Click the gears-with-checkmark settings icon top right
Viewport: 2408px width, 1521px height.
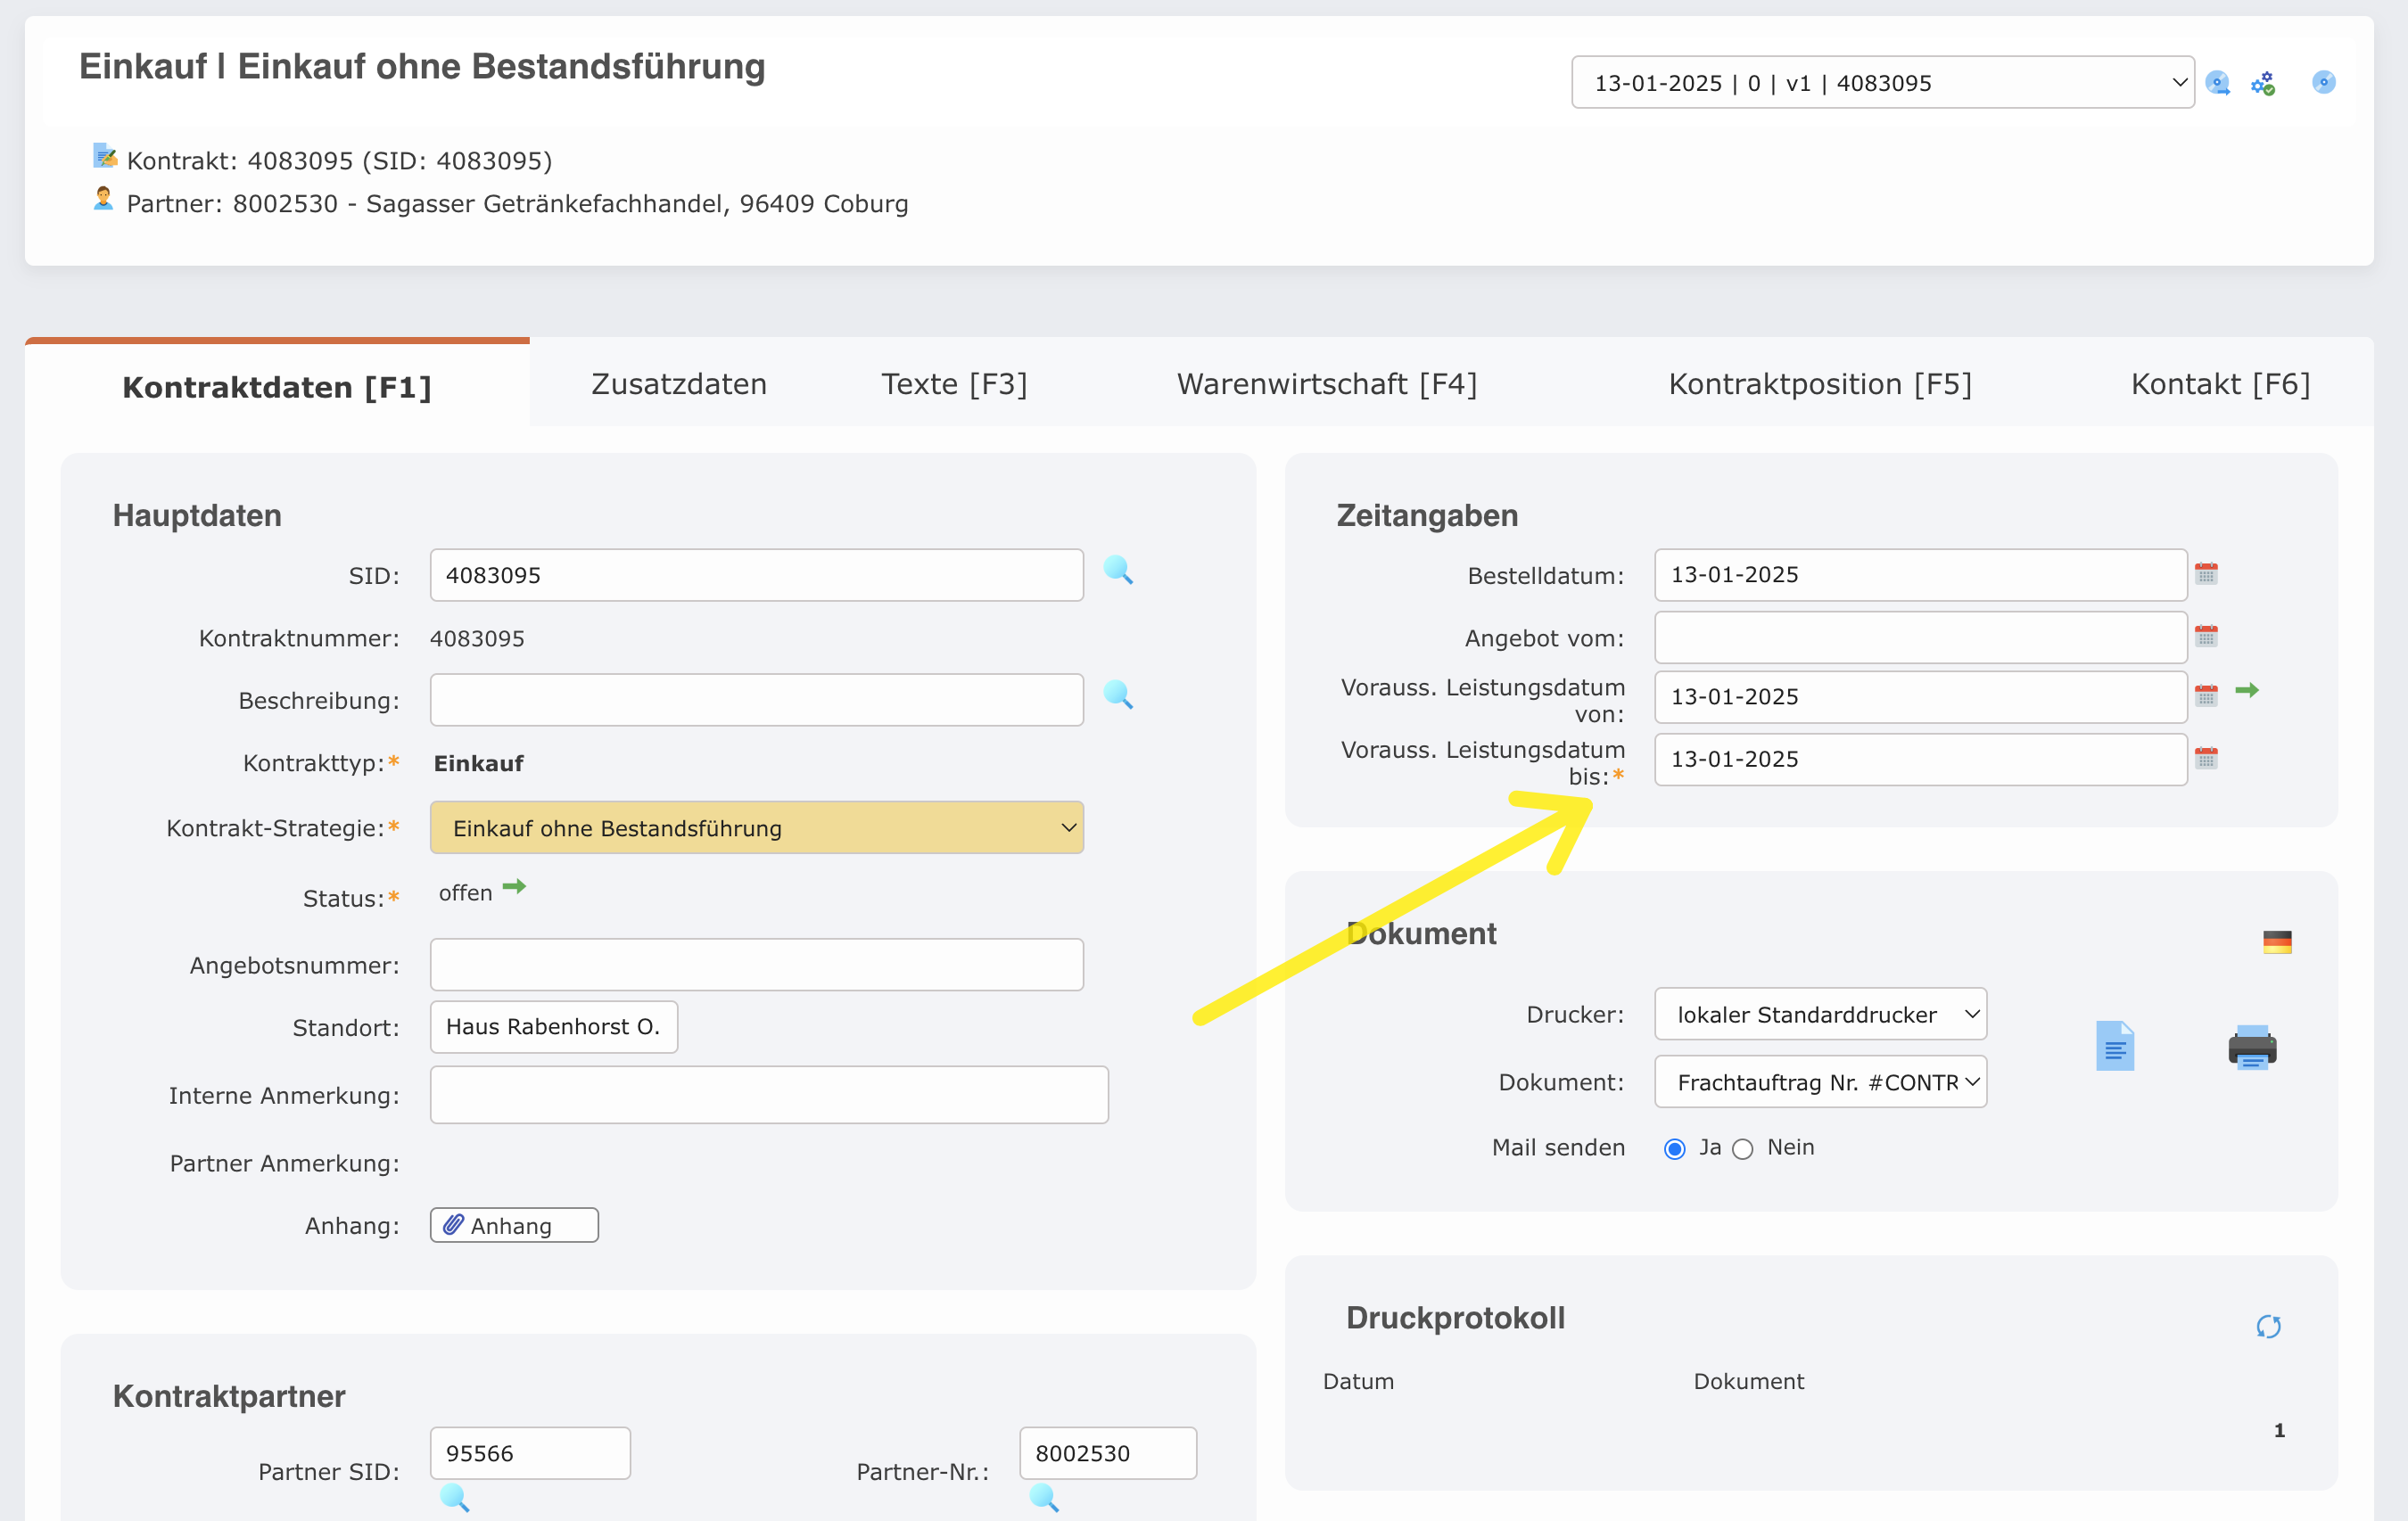pyautogui.click(x=2264, y=83)
